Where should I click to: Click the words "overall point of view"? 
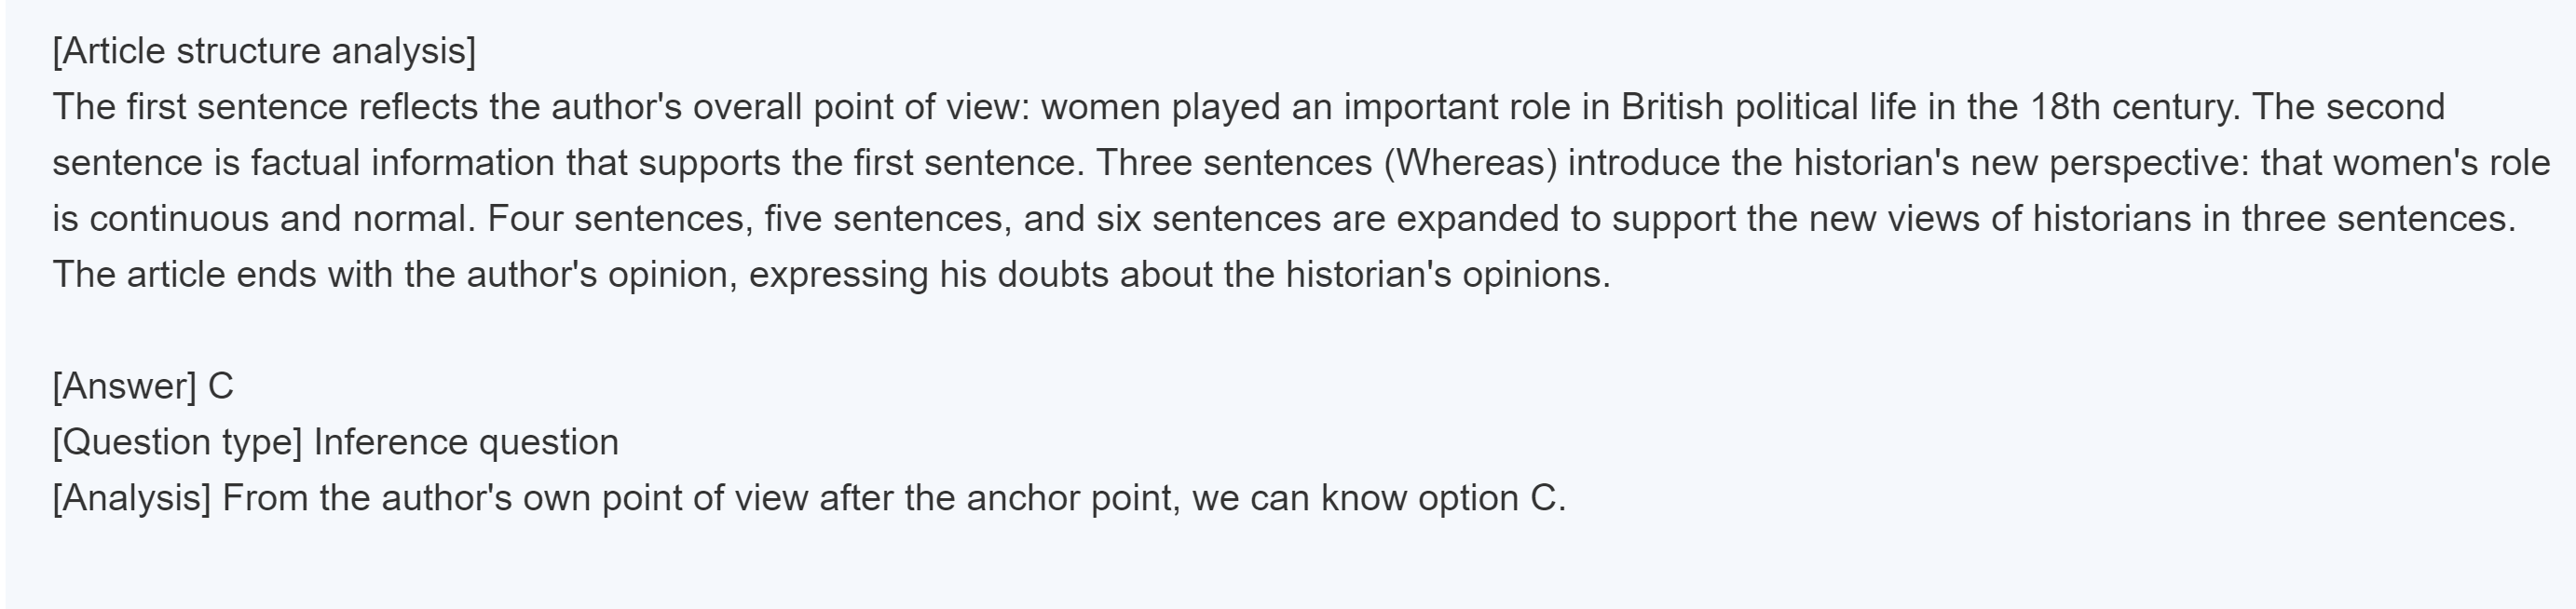pyautogui.click(x=859, y=107)
